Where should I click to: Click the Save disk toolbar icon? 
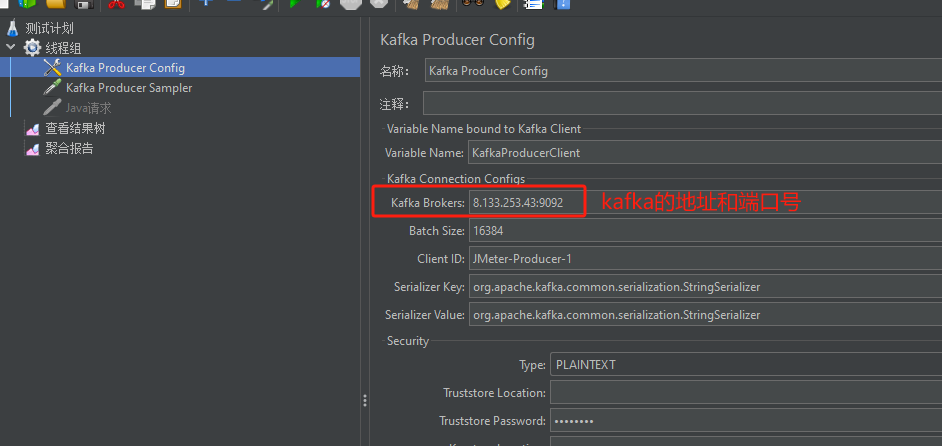coord(83,3)
